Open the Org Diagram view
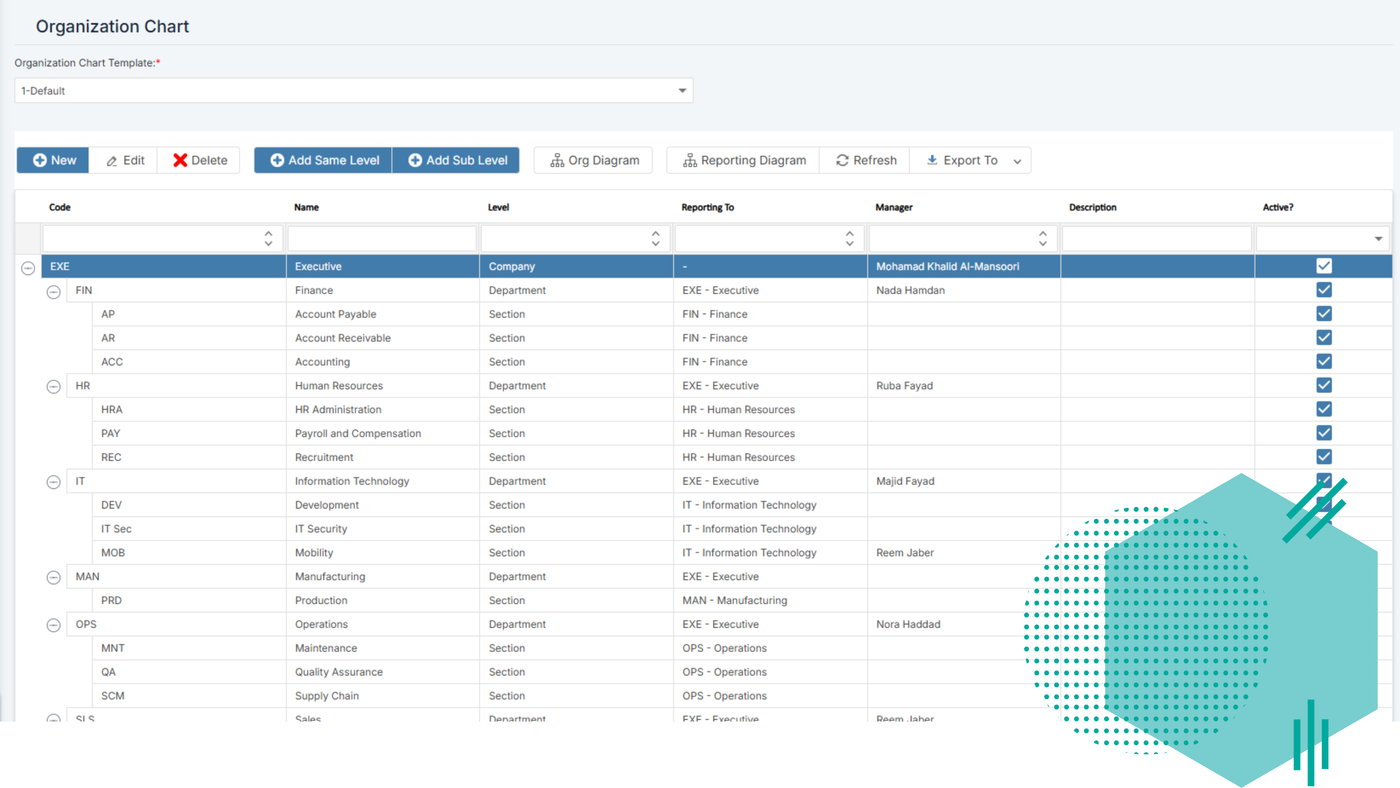This screenshot has width=1400, height=788. (593, 160)
